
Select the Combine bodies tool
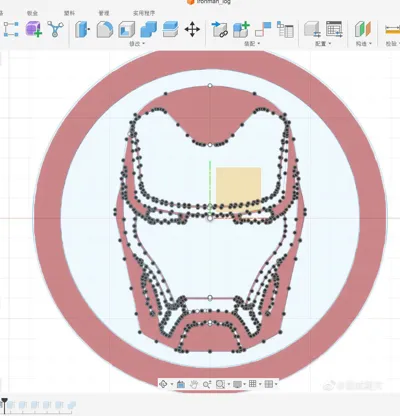coord(149,29)
